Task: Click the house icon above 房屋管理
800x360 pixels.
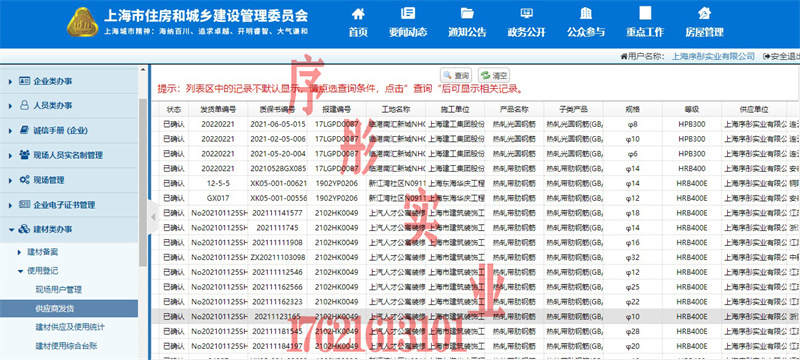Action: [x=704, y=13]
